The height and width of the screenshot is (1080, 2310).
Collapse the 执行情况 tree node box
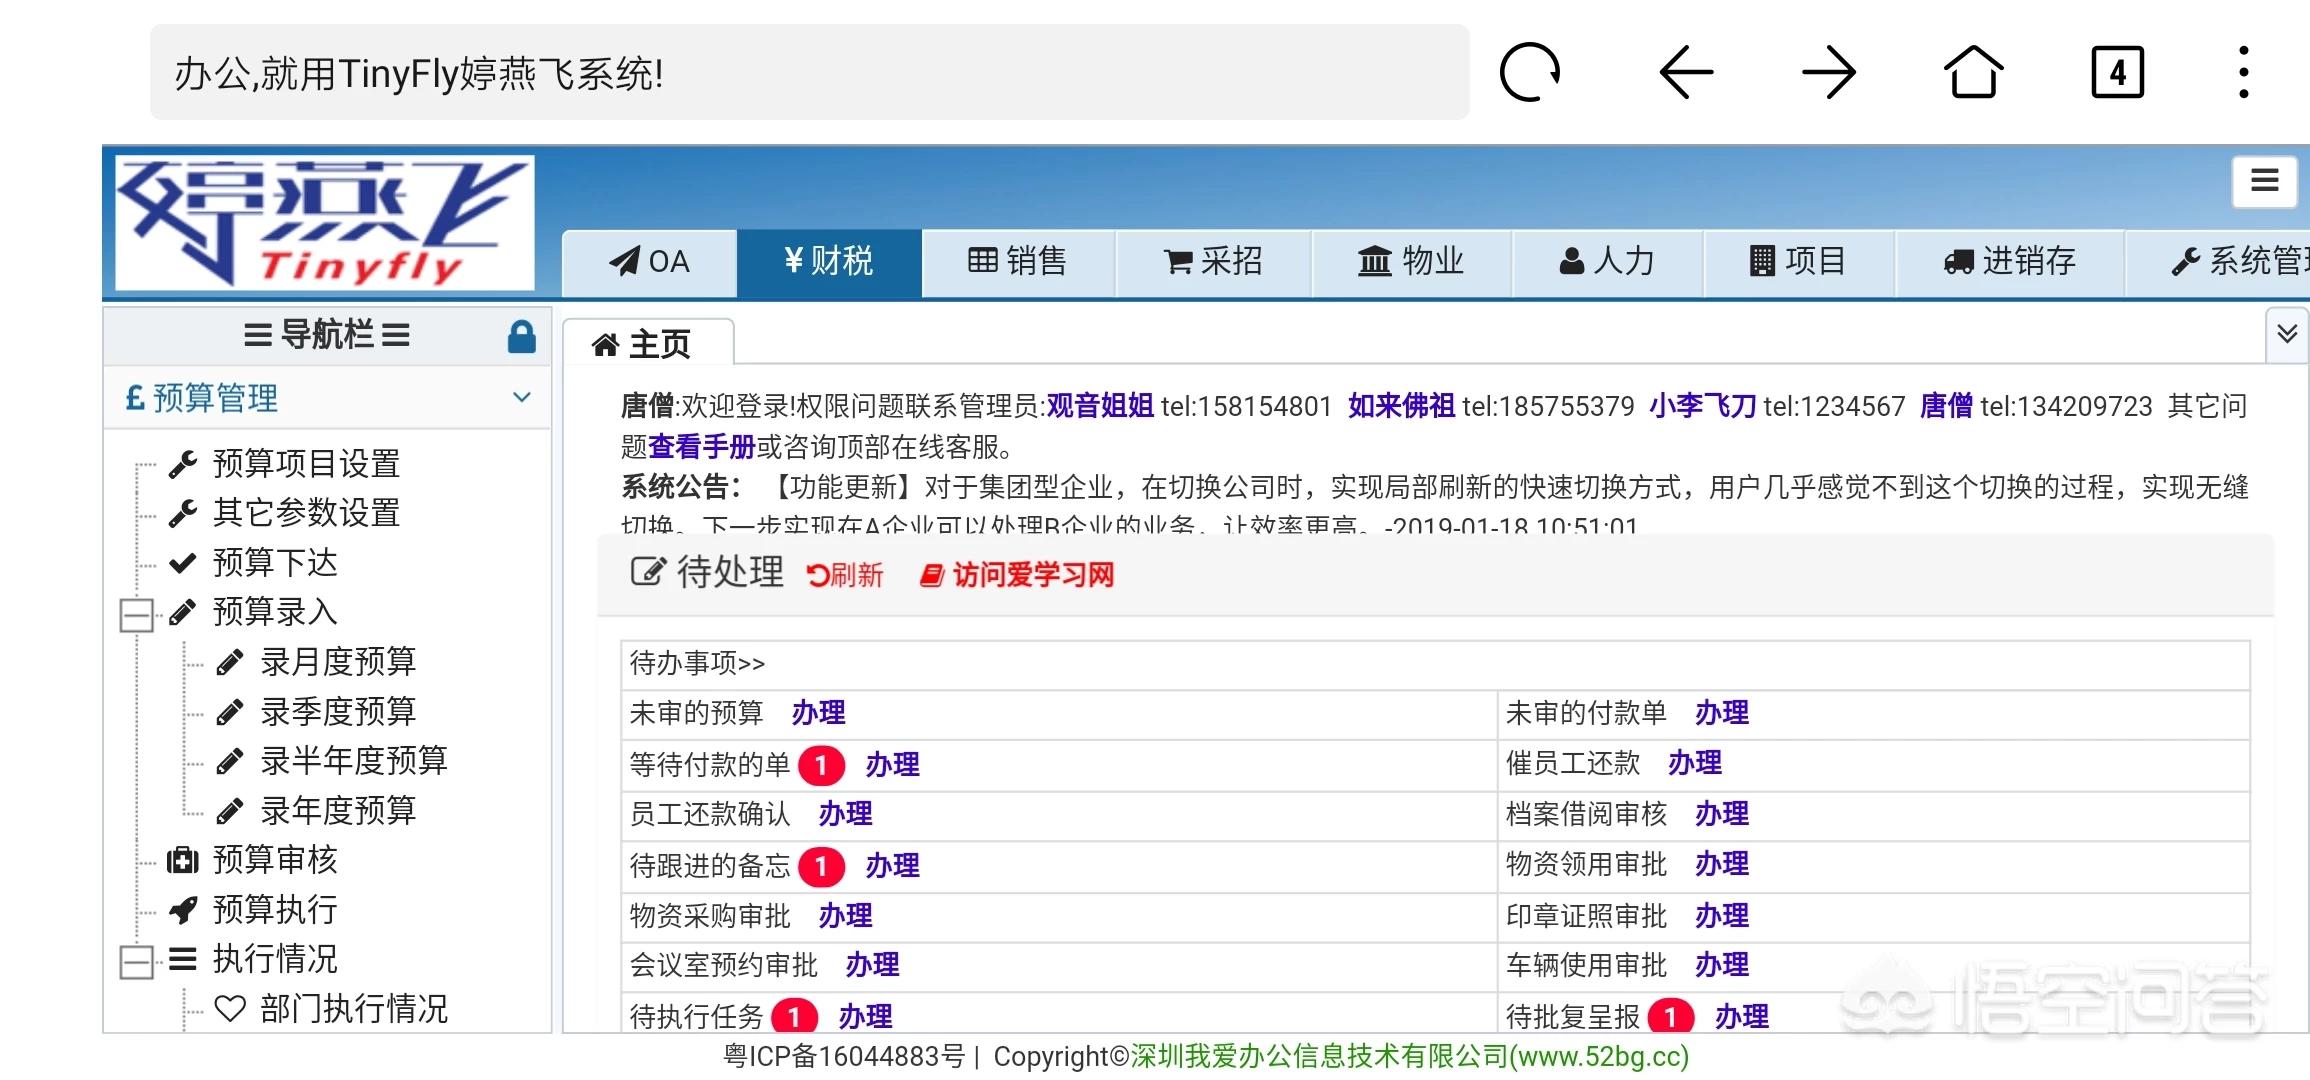pos(136,961)
